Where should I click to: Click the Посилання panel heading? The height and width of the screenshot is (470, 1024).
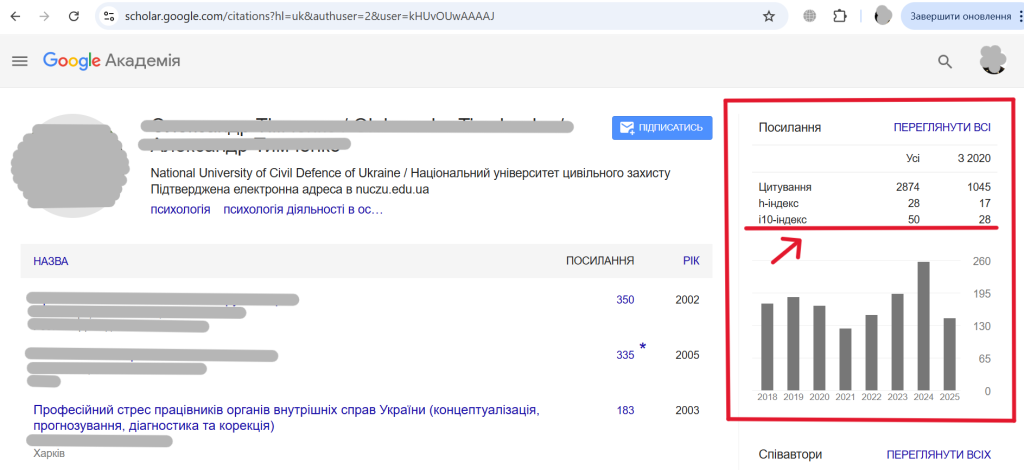tap(790, 127)
